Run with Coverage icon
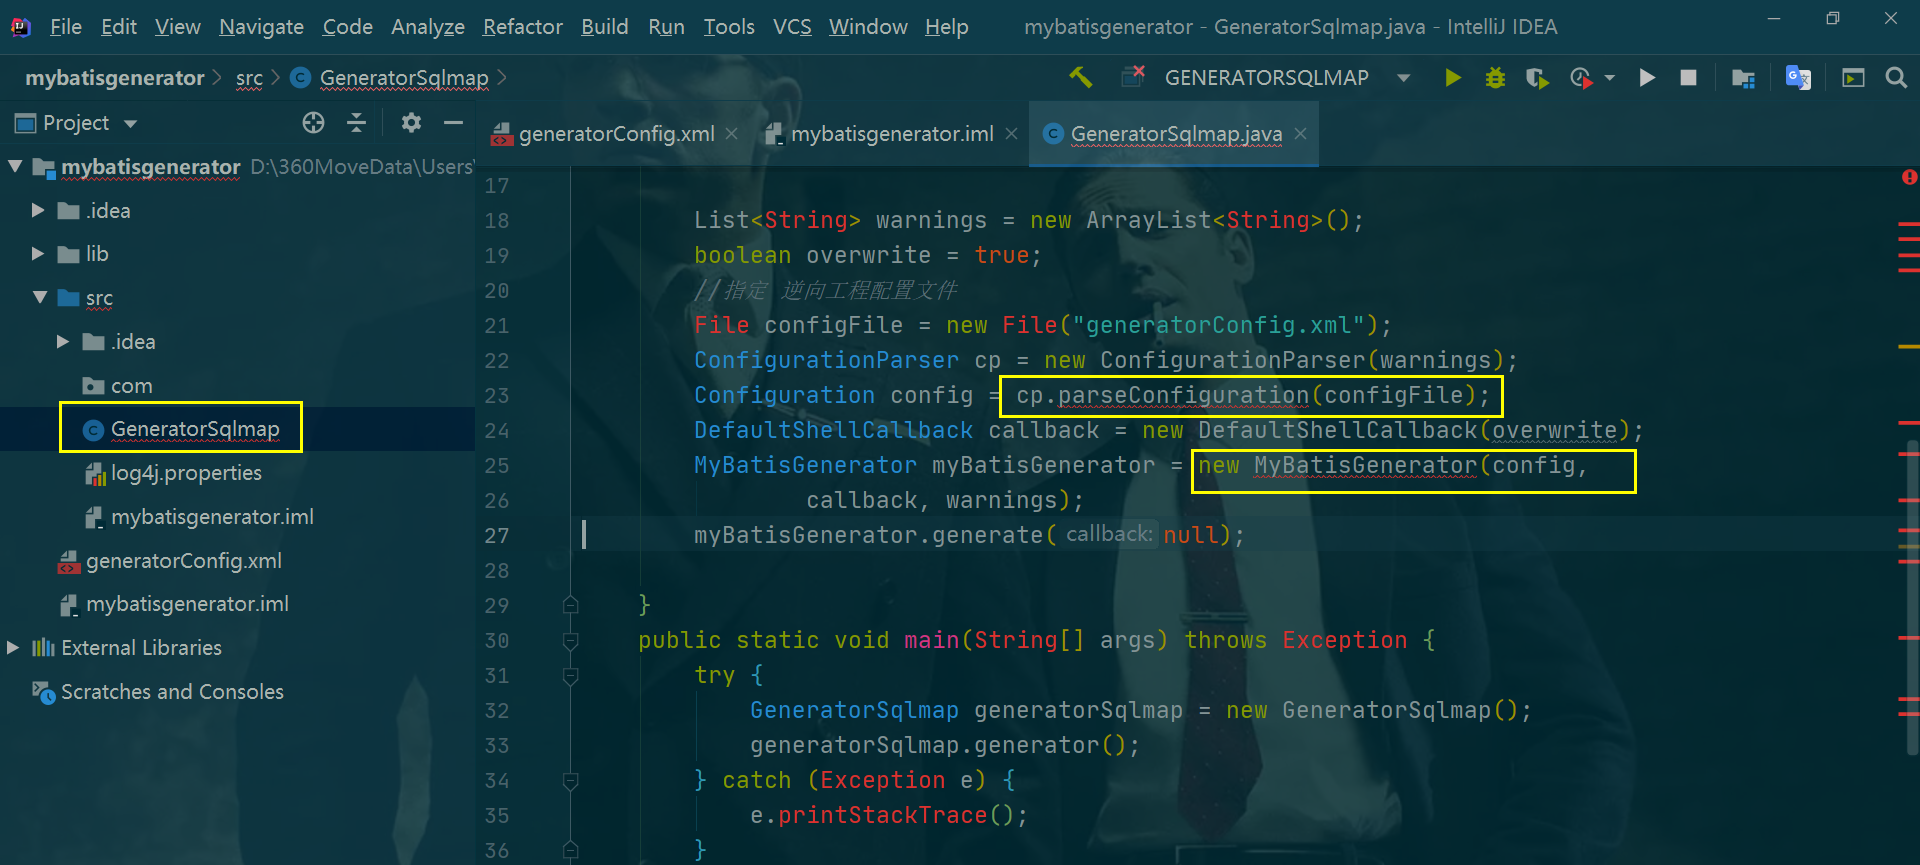The height and width of the screenshot is (865, 1920). point(1537,77)
